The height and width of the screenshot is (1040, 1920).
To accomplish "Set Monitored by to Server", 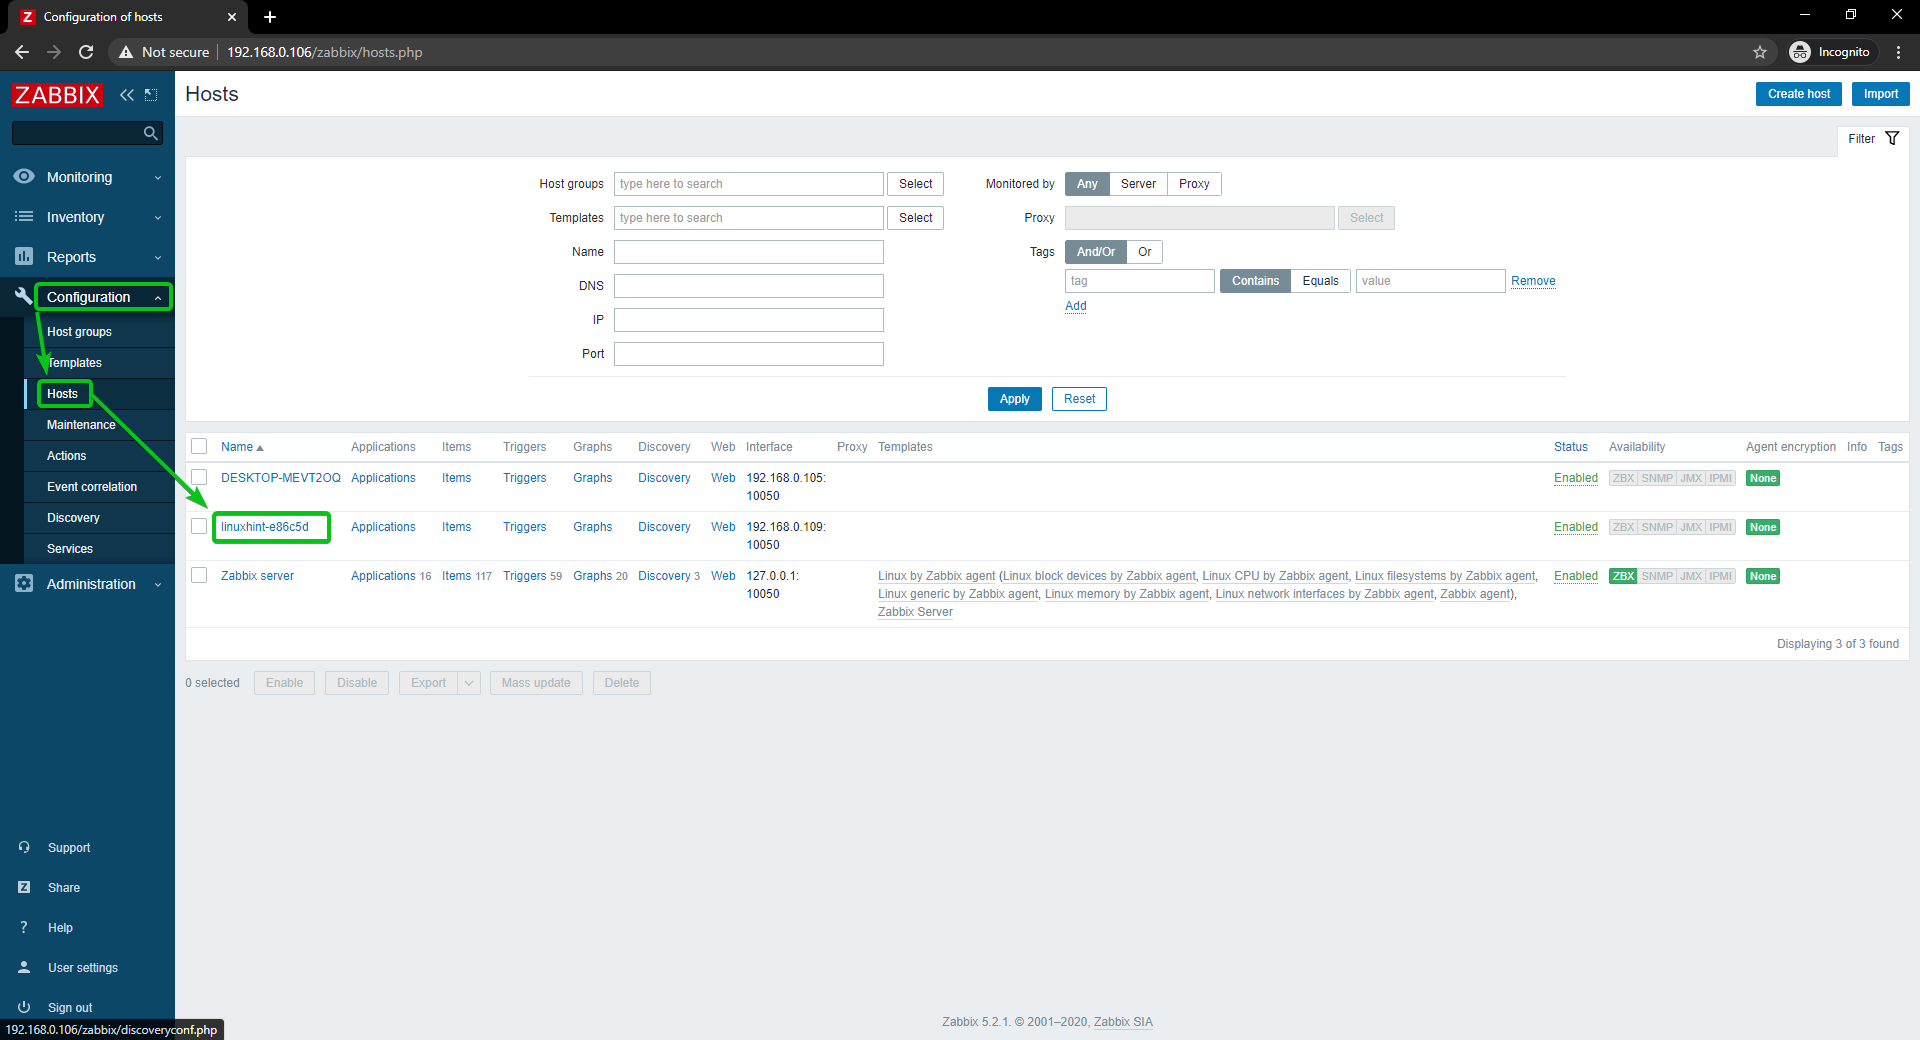I will pos(1138,184).
